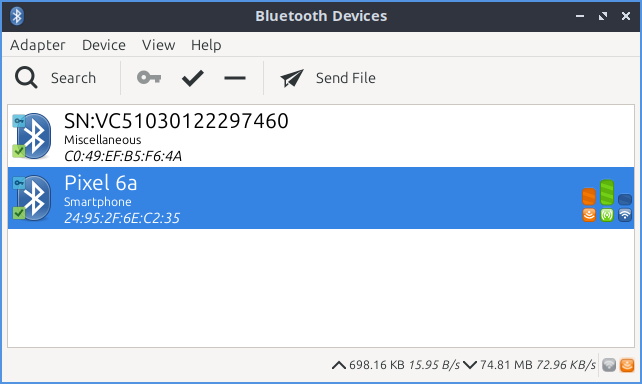Screen dimensions: 642x384
Task: Click the Bluetooth icon for SN:VC51030122297460
Action: pyautogui.click(x=32, y=136)
